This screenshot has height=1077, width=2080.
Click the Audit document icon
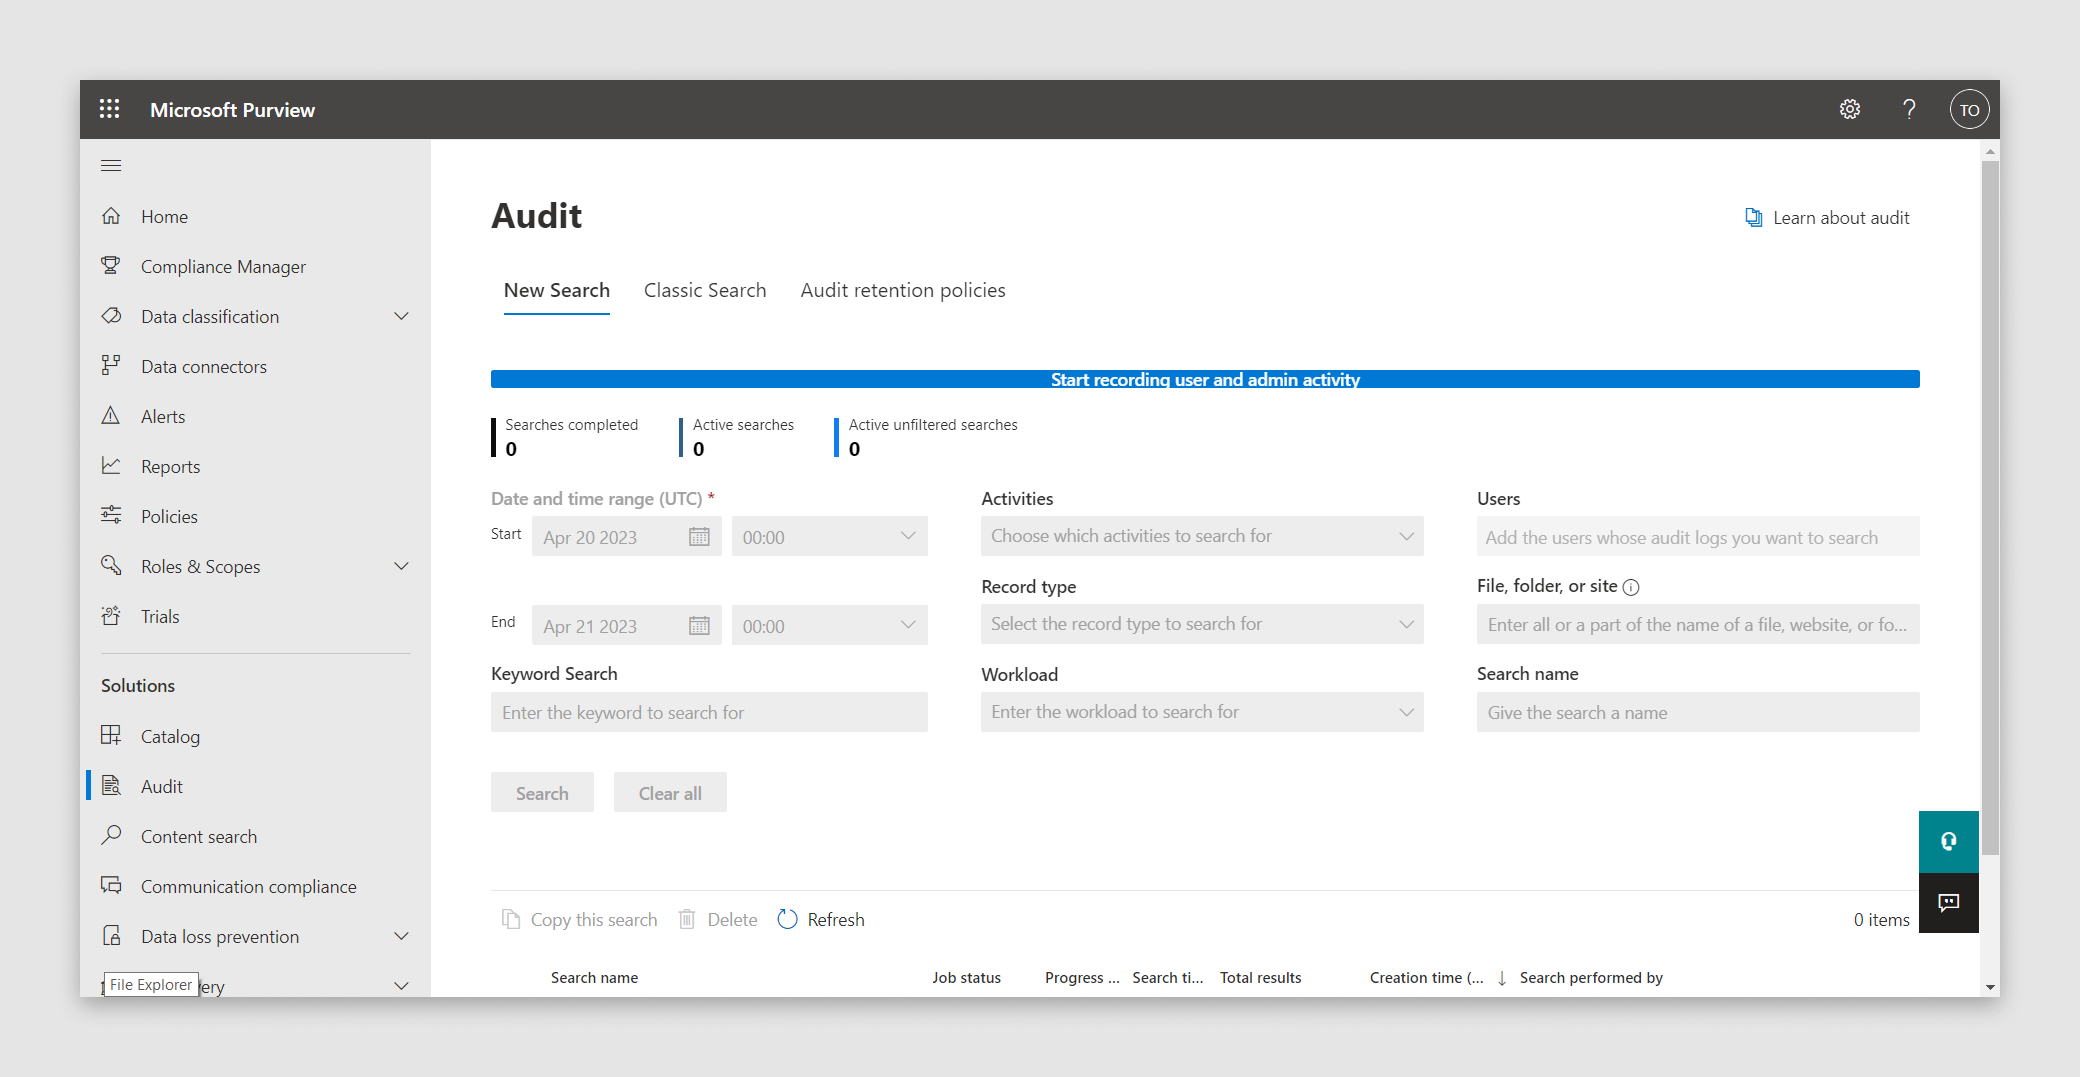[x=111, y=786]
